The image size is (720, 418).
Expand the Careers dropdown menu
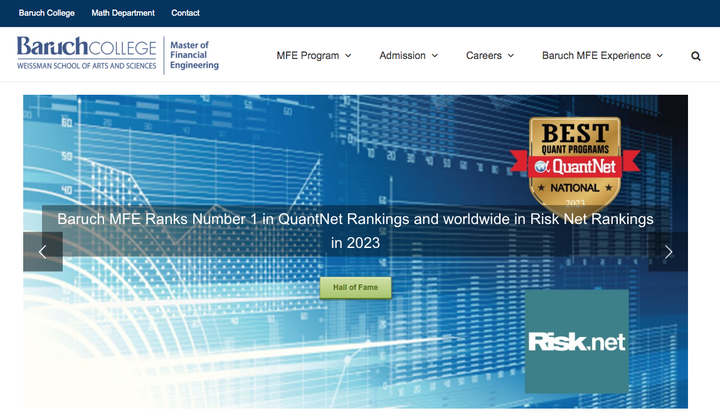tap(489, 56)
